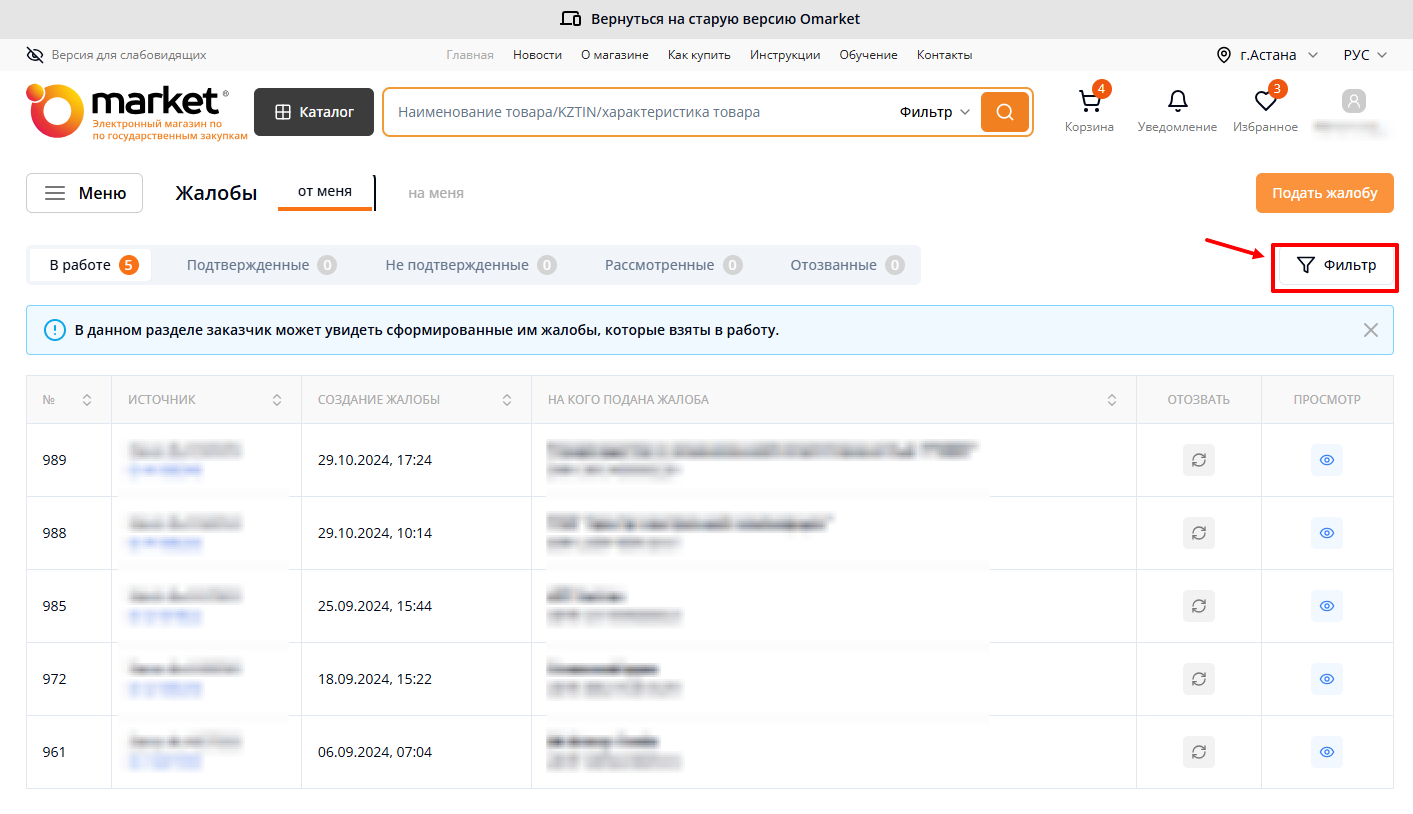View complaint 988 via eye icon

[1326, 533]
